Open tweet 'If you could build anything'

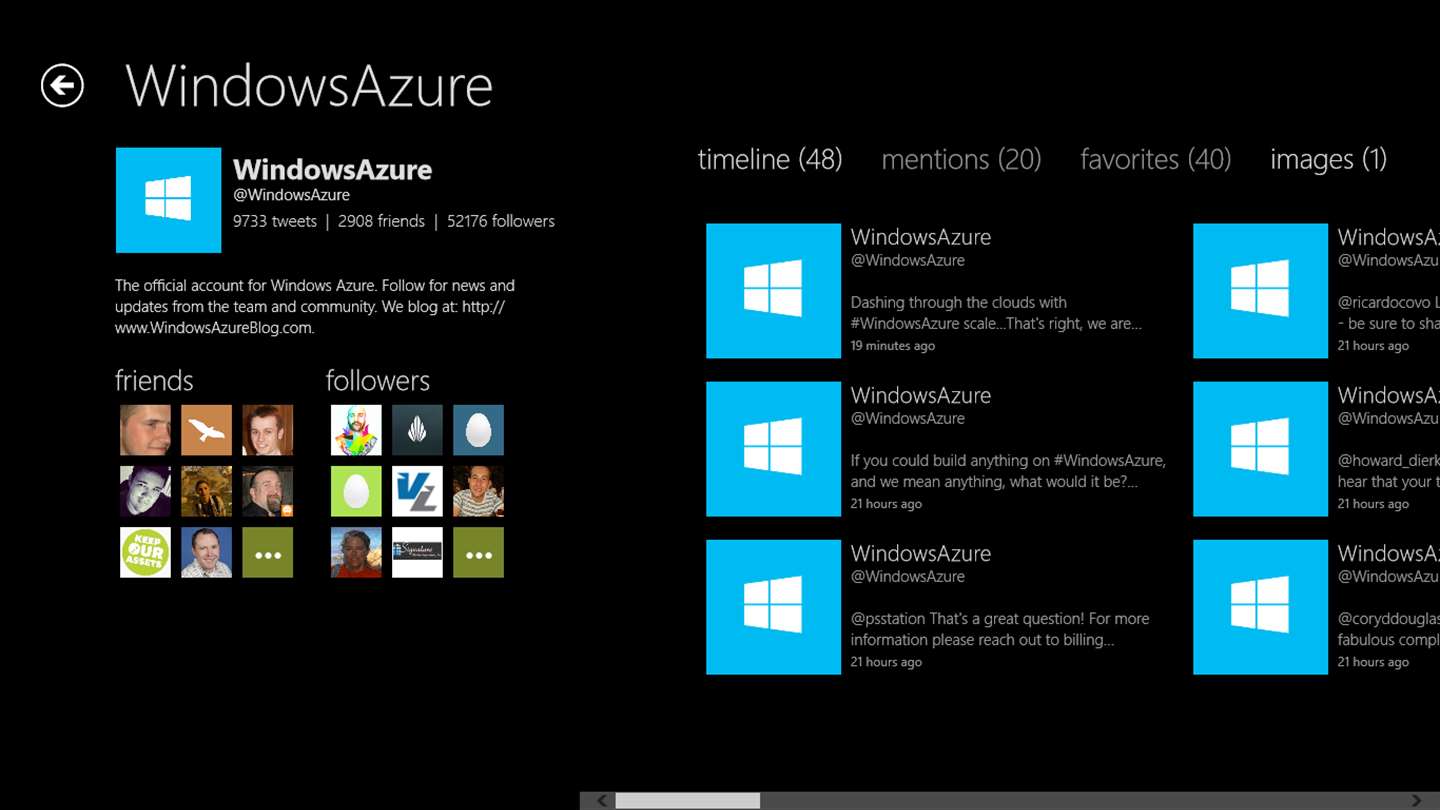(940, 449)
